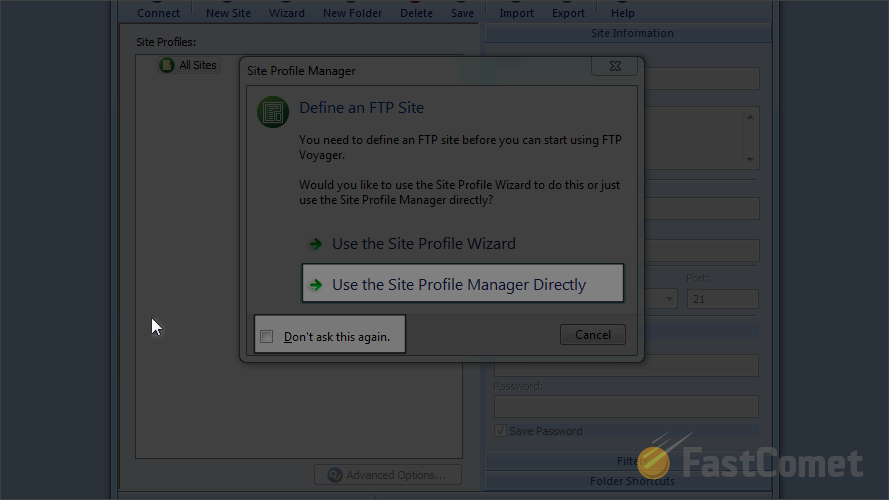Select the All Sites folder icon
The width and height of the screenshot is (889, 500).
(167, 65)
